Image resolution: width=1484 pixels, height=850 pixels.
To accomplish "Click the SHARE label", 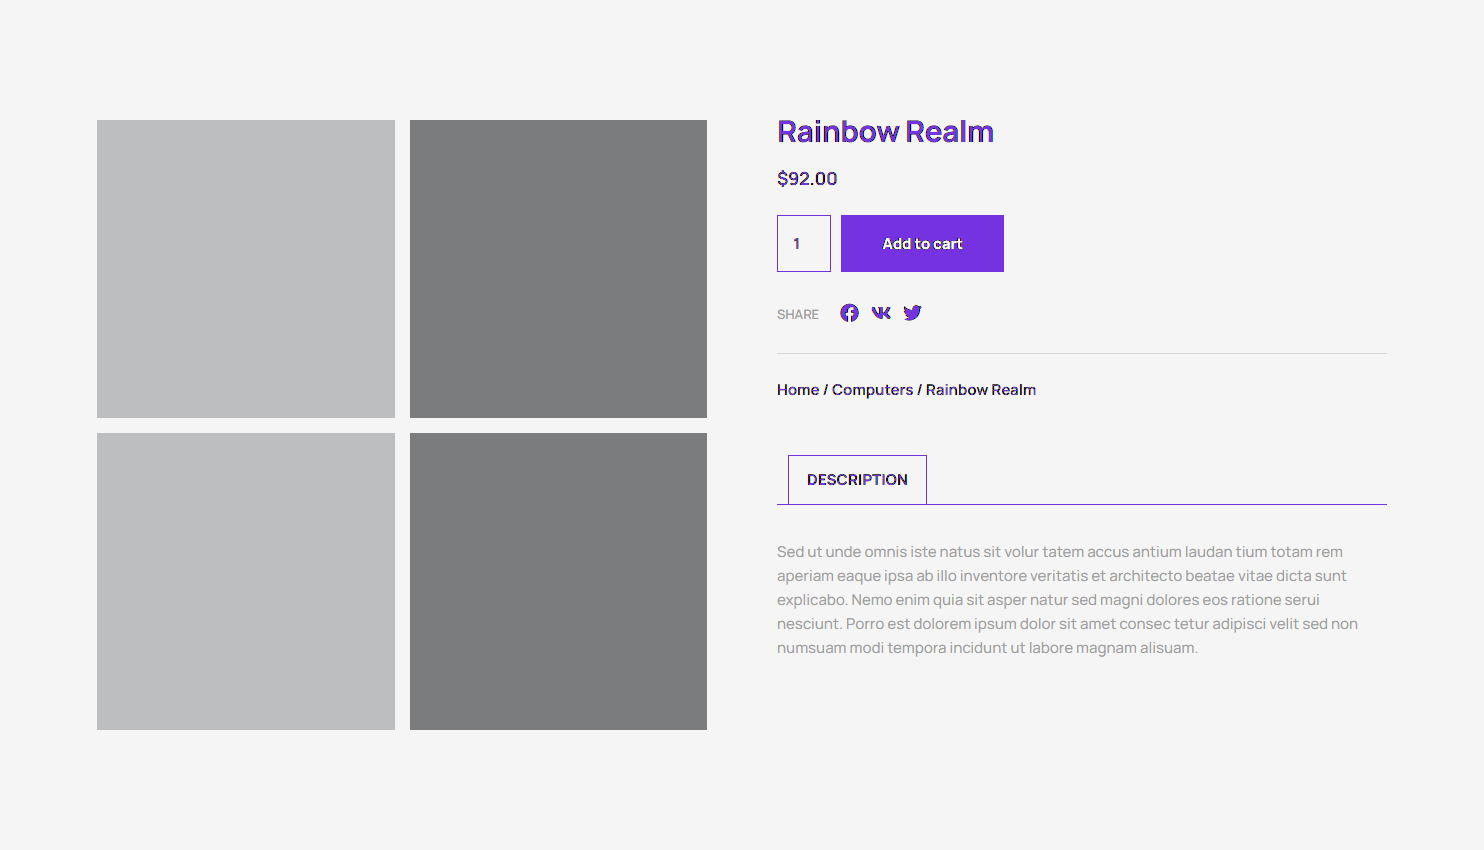I will (797, 314).
